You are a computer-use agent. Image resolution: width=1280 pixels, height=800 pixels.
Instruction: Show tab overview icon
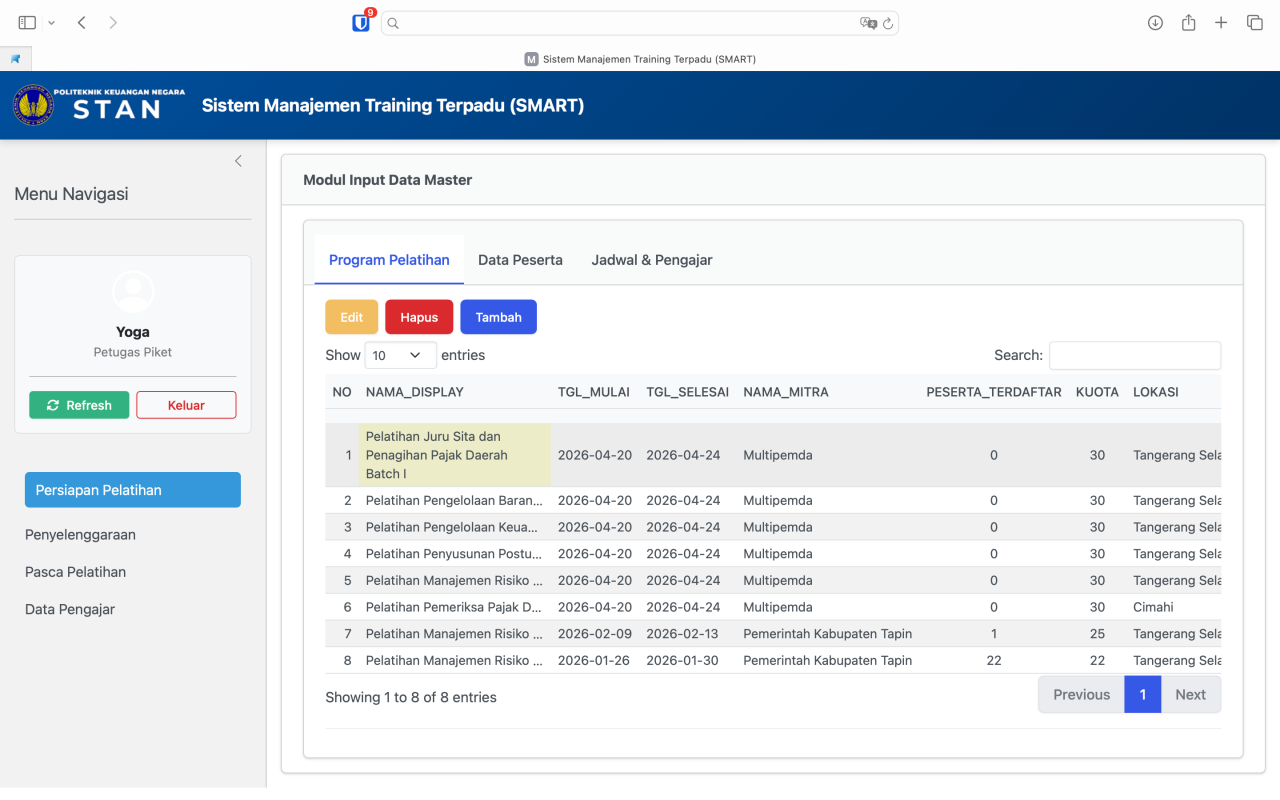coord(1254,22)
